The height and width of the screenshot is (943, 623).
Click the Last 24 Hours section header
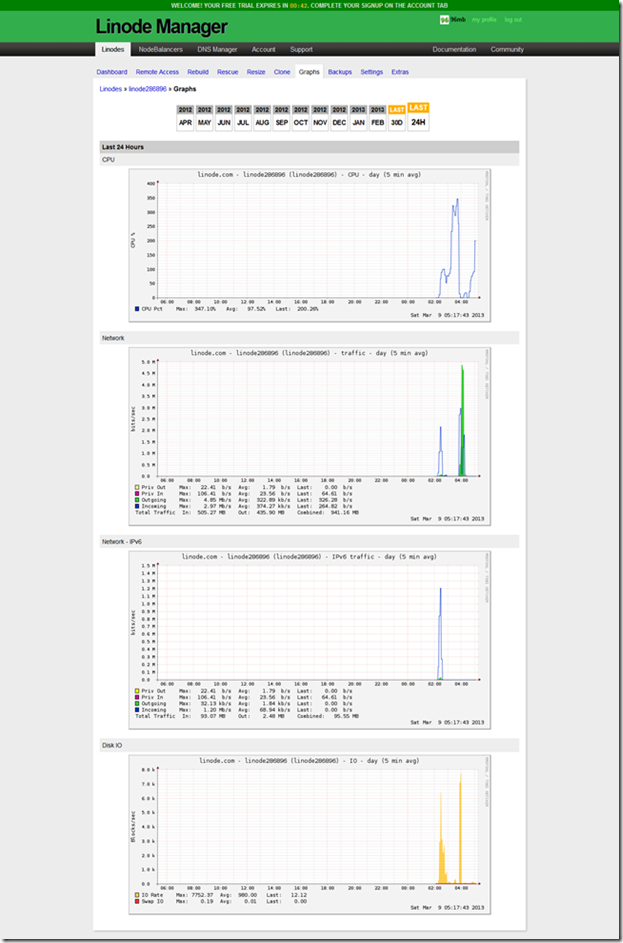309,147
